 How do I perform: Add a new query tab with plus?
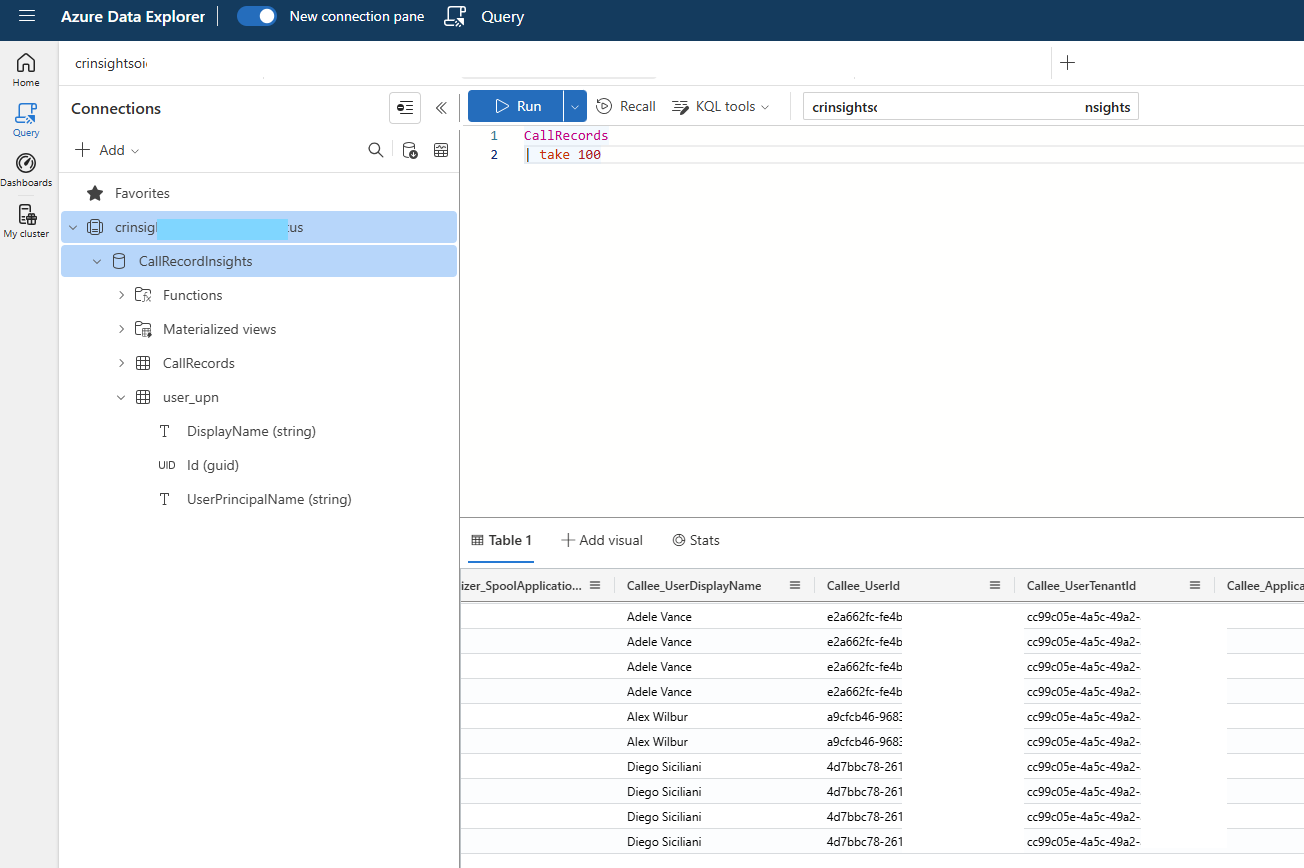tap(1067, 63)
